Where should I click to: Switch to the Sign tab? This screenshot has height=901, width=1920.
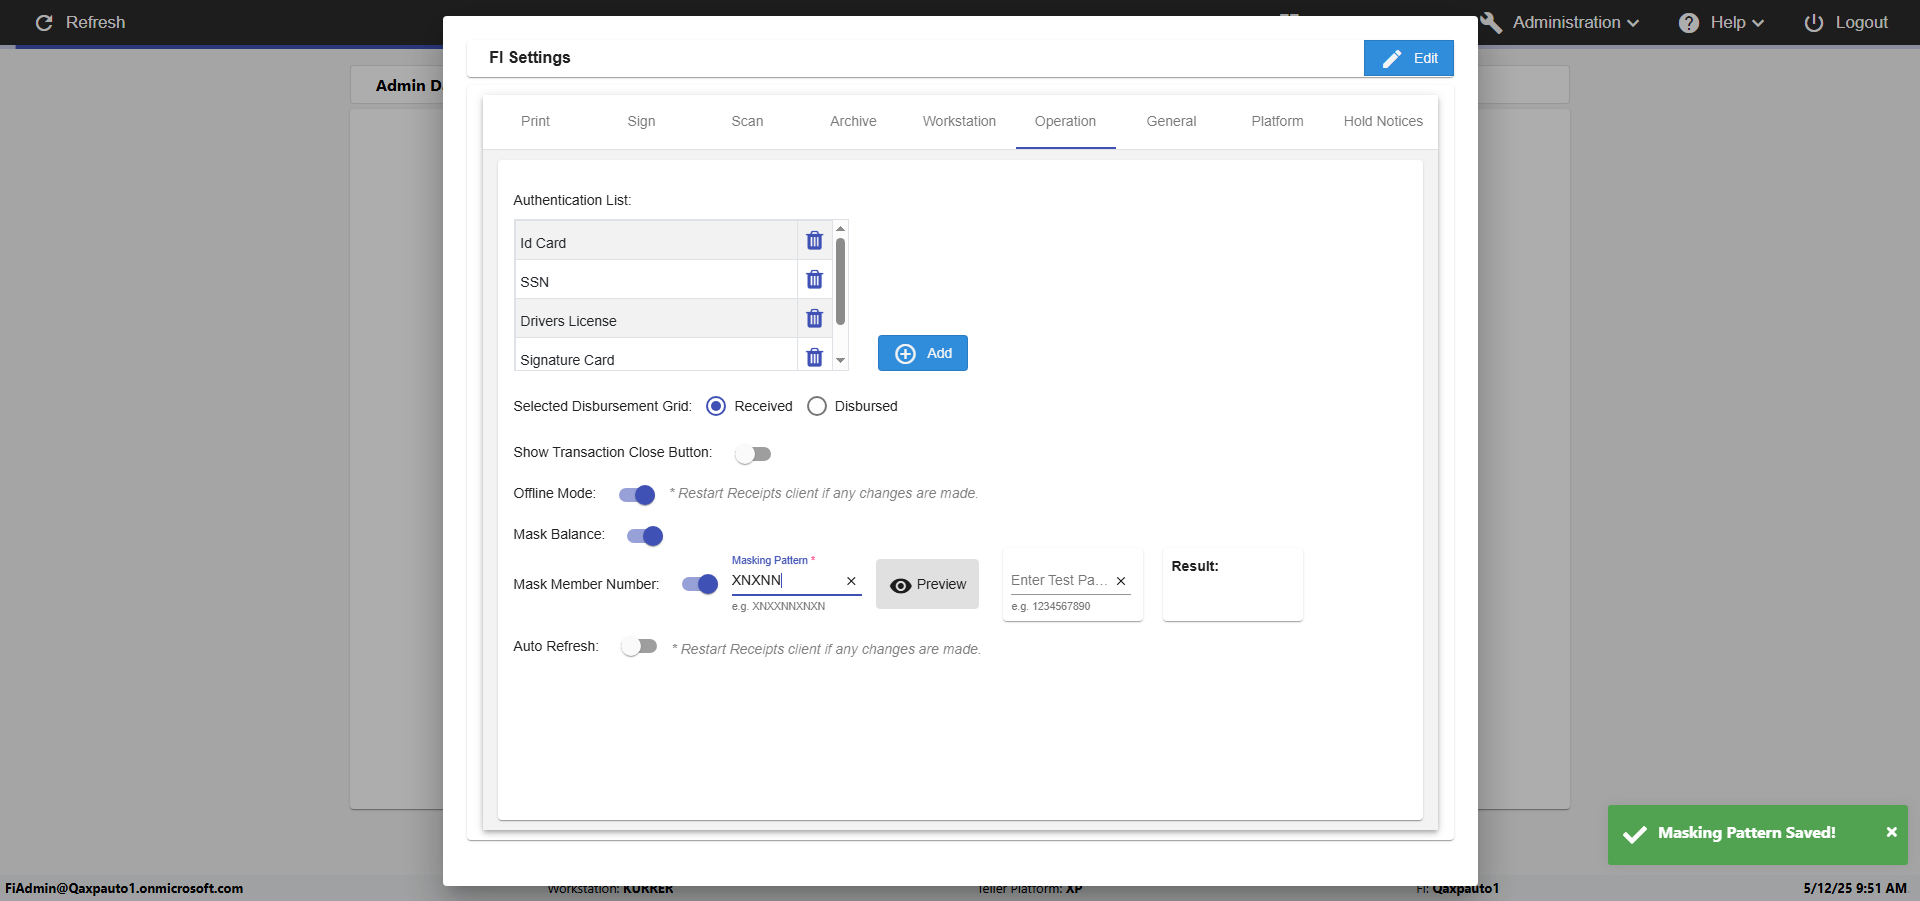tap(641, 121)
